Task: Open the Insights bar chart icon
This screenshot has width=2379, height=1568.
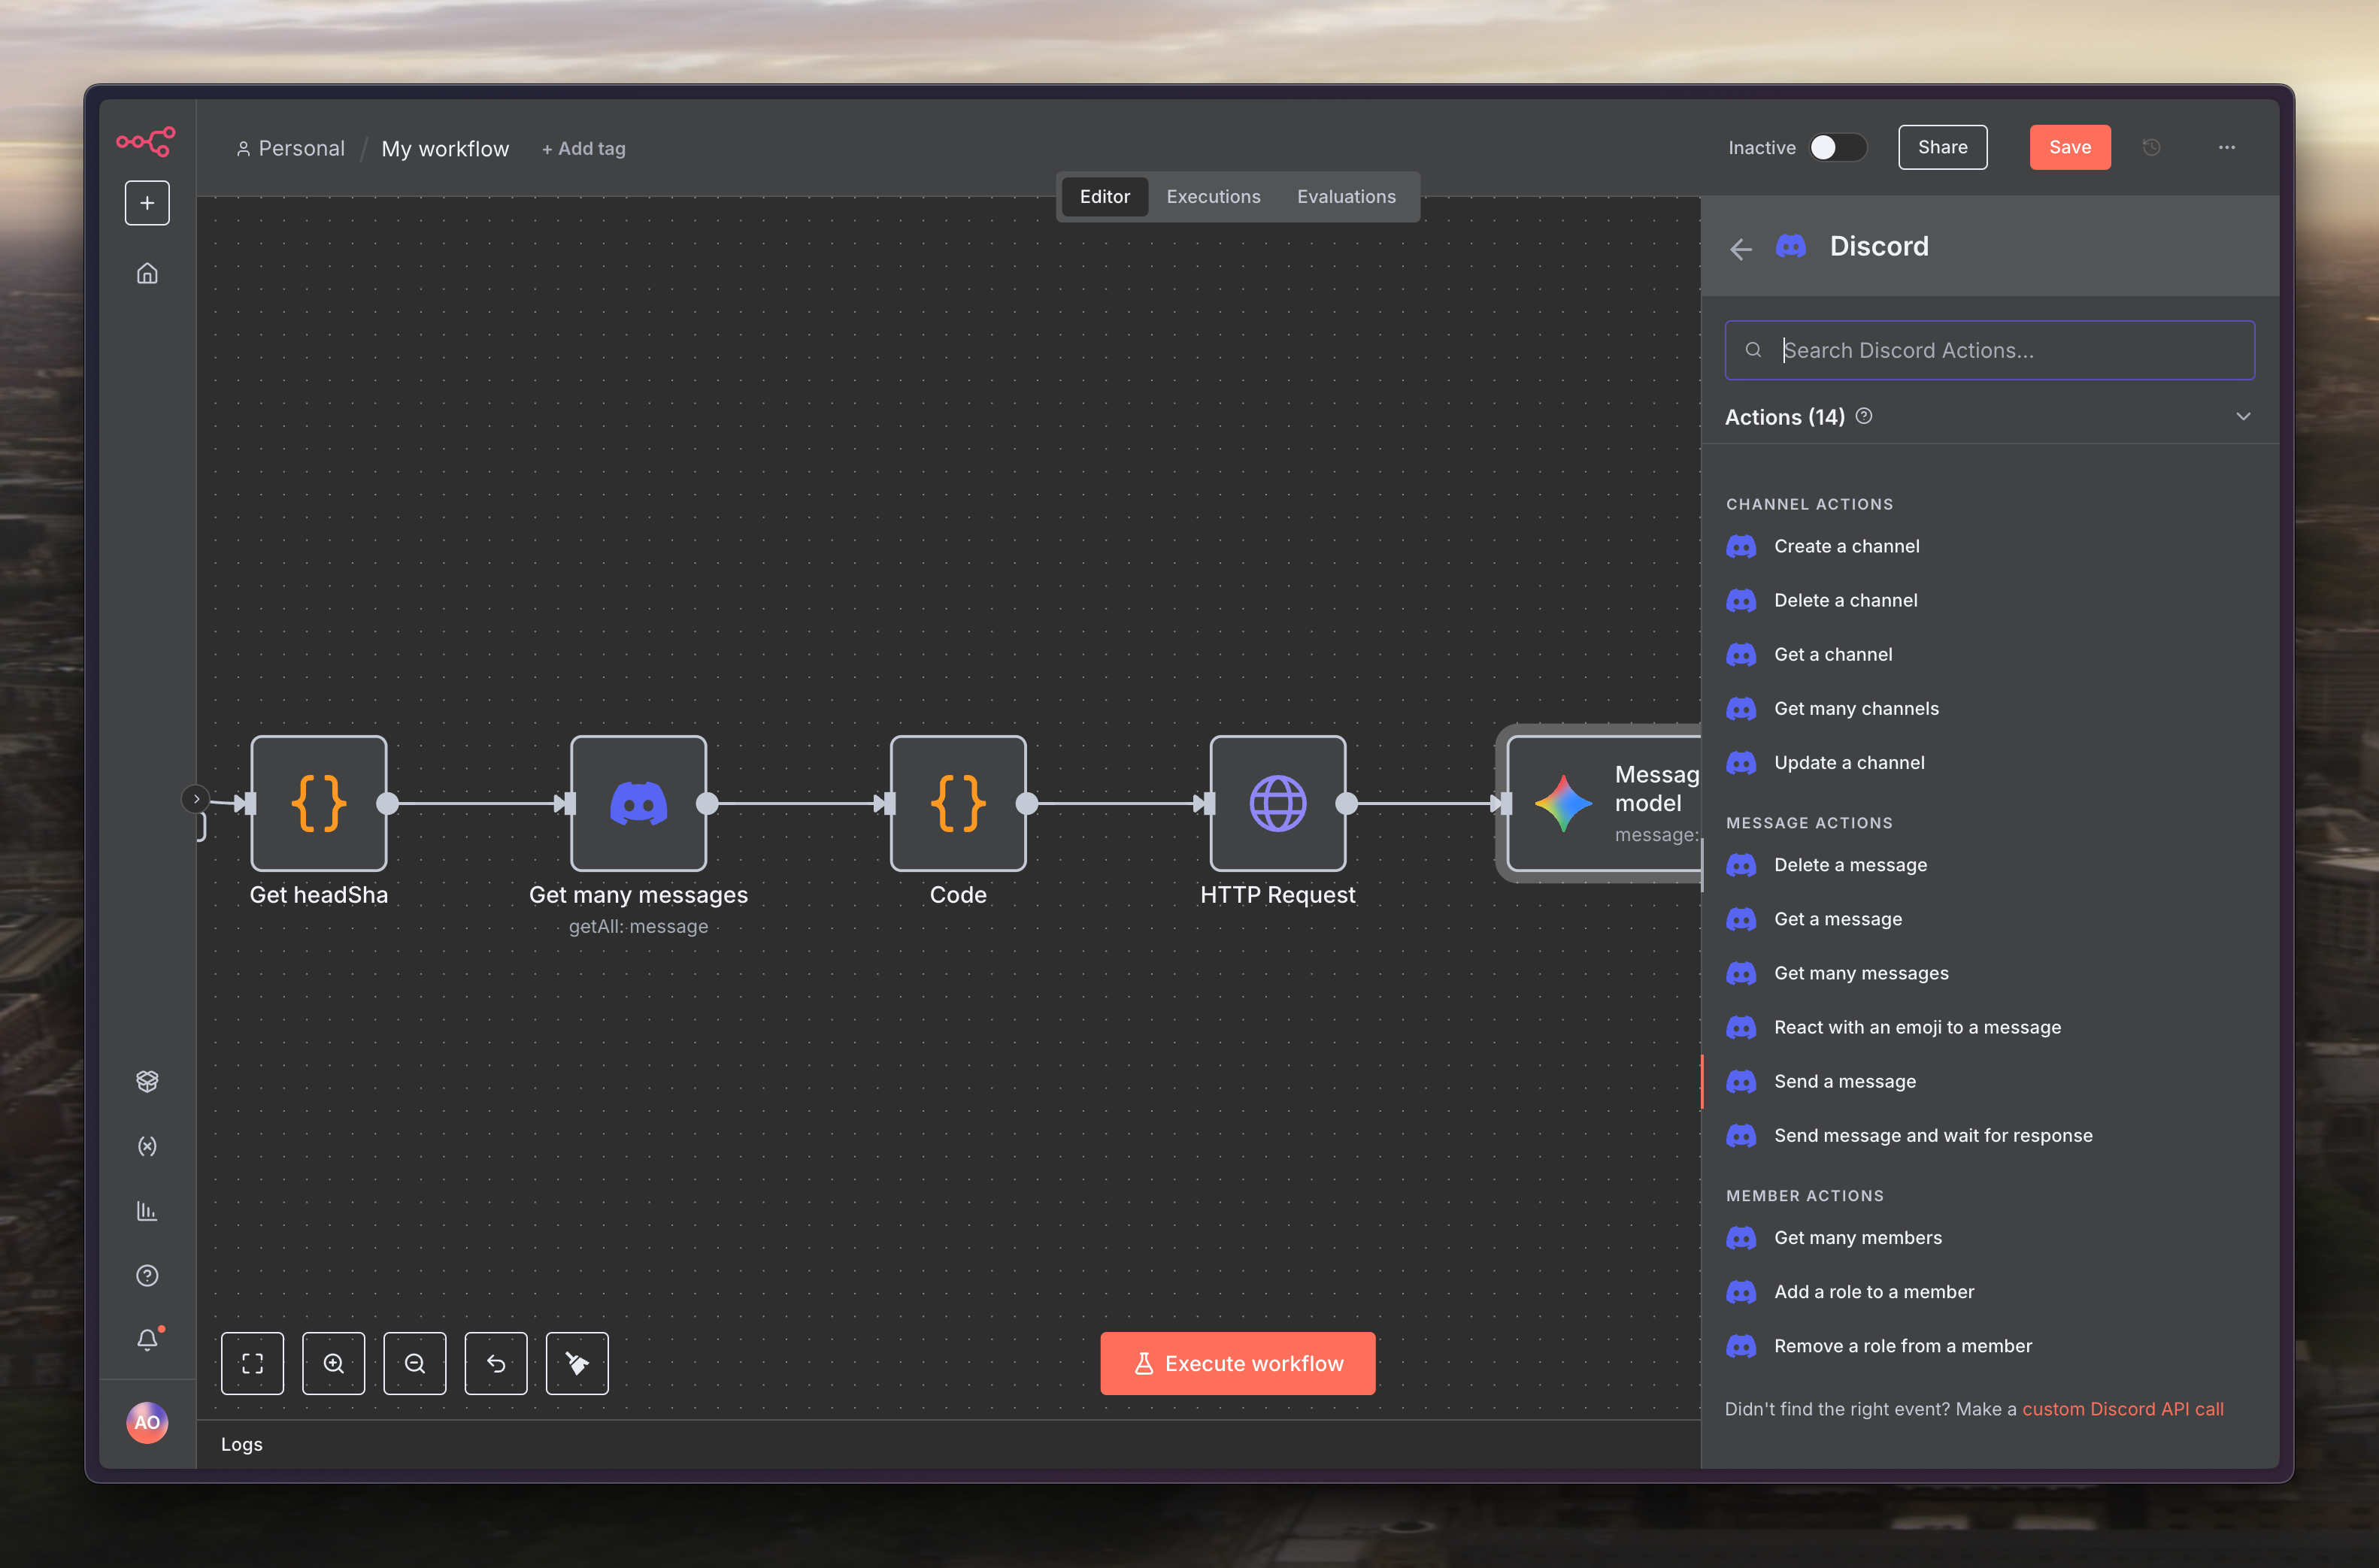Action: point(147,1211)
